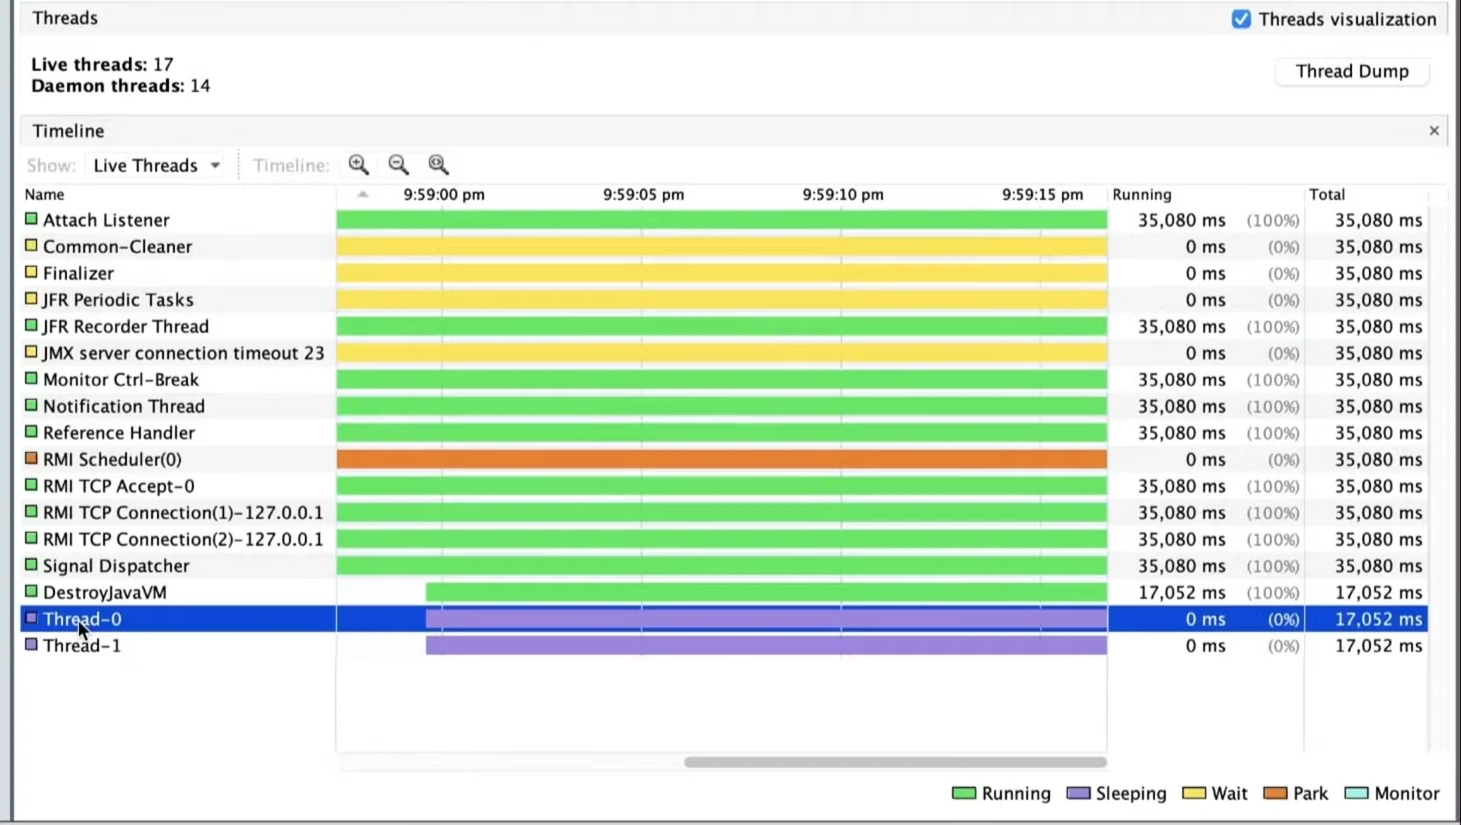Viewport: 1461px width, 825px height.
Task: Click the horizontal timeline scrollbar thumb
Action: (895, 762)
